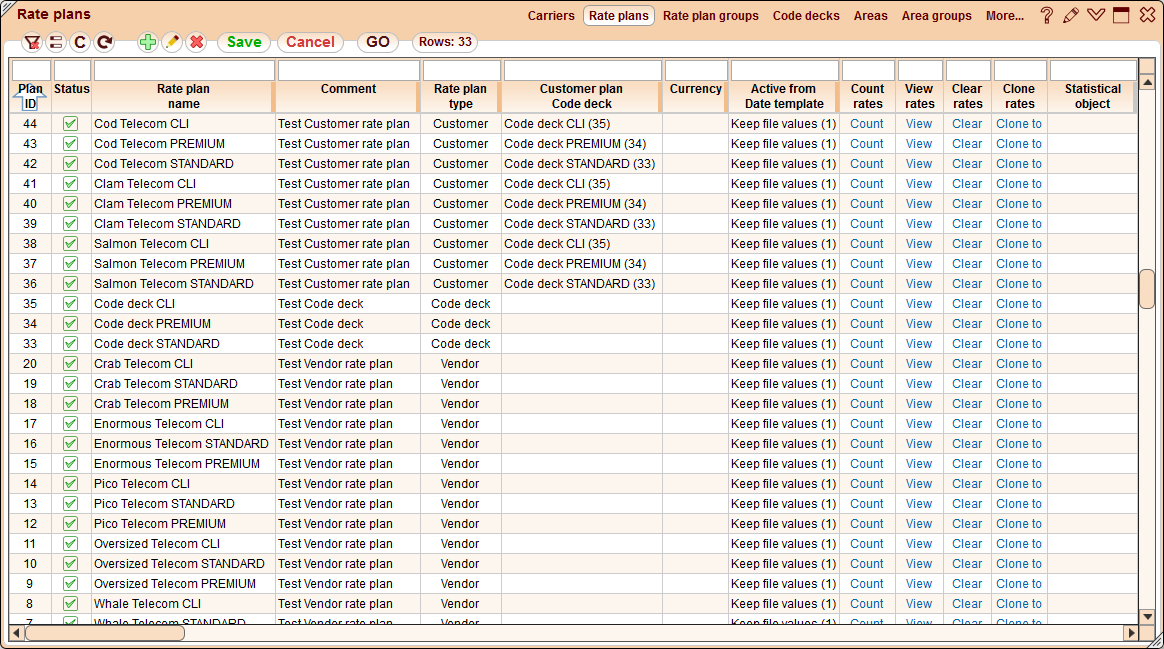Disable status for Whale Telecom CLI
1164x649 pixels.
(70, 603)
